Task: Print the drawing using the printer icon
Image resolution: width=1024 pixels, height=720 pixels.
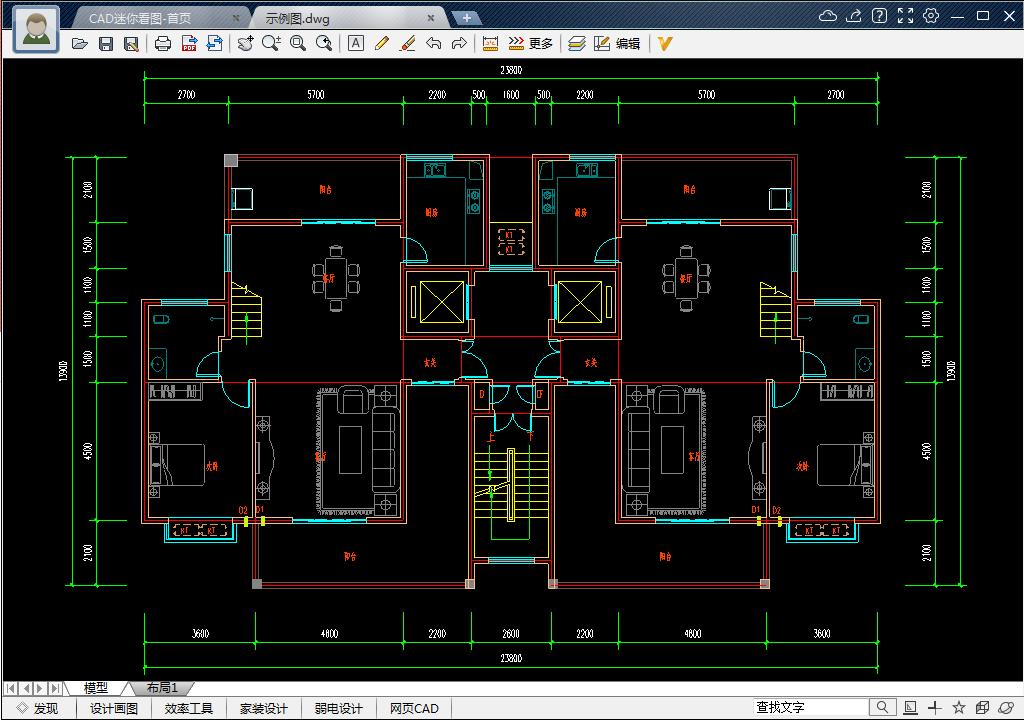Action: 163,44
